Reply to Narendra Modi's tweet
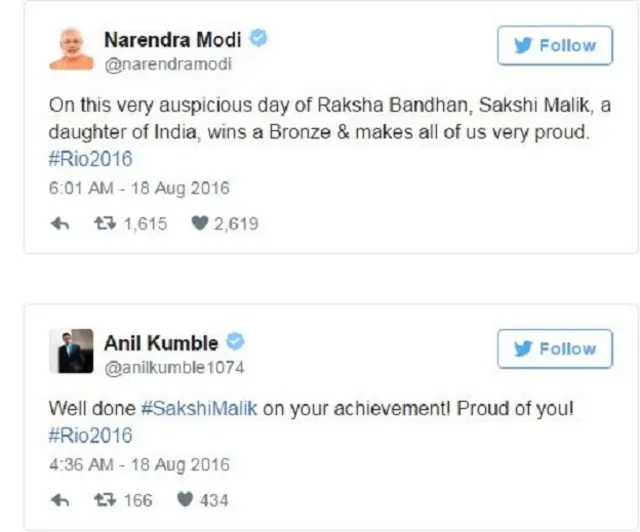 point(59,224)
